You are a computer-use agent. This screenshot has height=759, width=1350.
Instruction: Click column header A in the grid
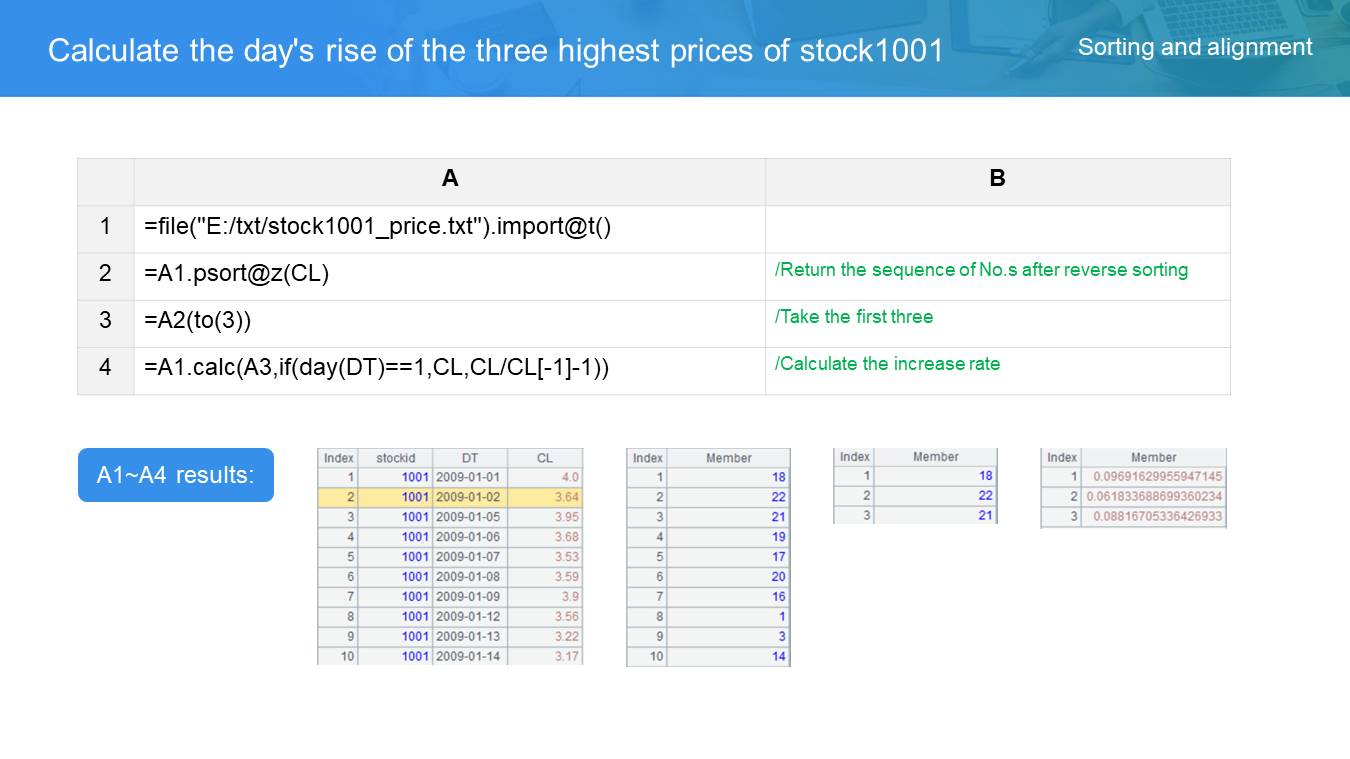point(450,180)
